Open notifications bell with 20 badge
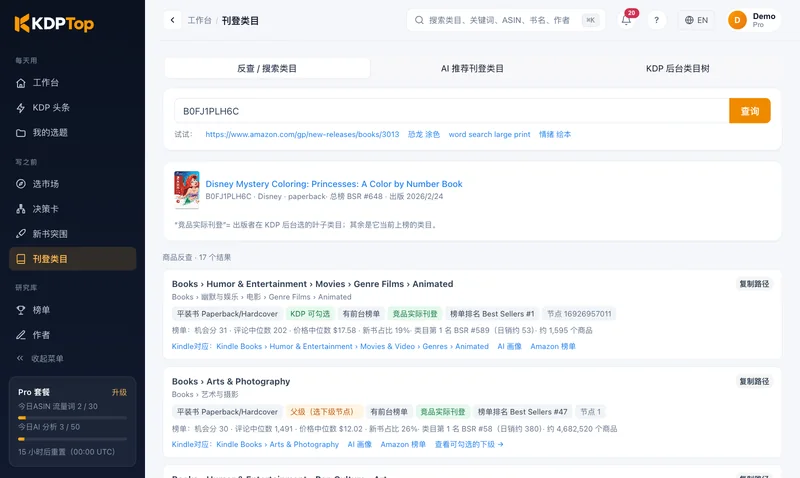The height and width of the screenshot is (478, 800). click(627, 20)
